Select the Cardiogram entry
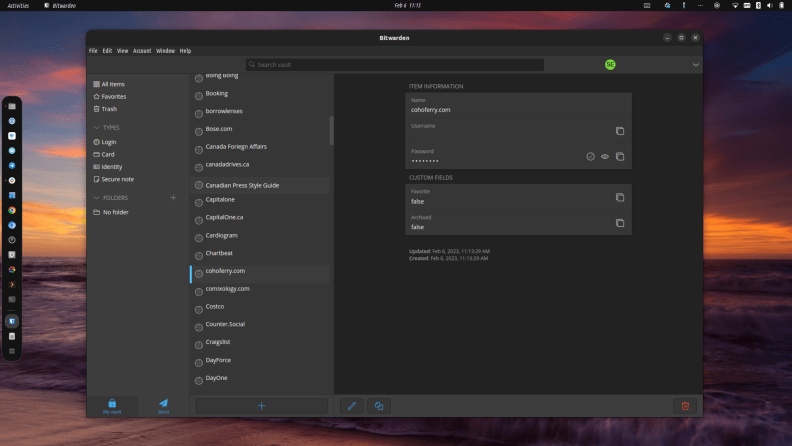Viewport: 792px width, 446px height. pos(260,237)
